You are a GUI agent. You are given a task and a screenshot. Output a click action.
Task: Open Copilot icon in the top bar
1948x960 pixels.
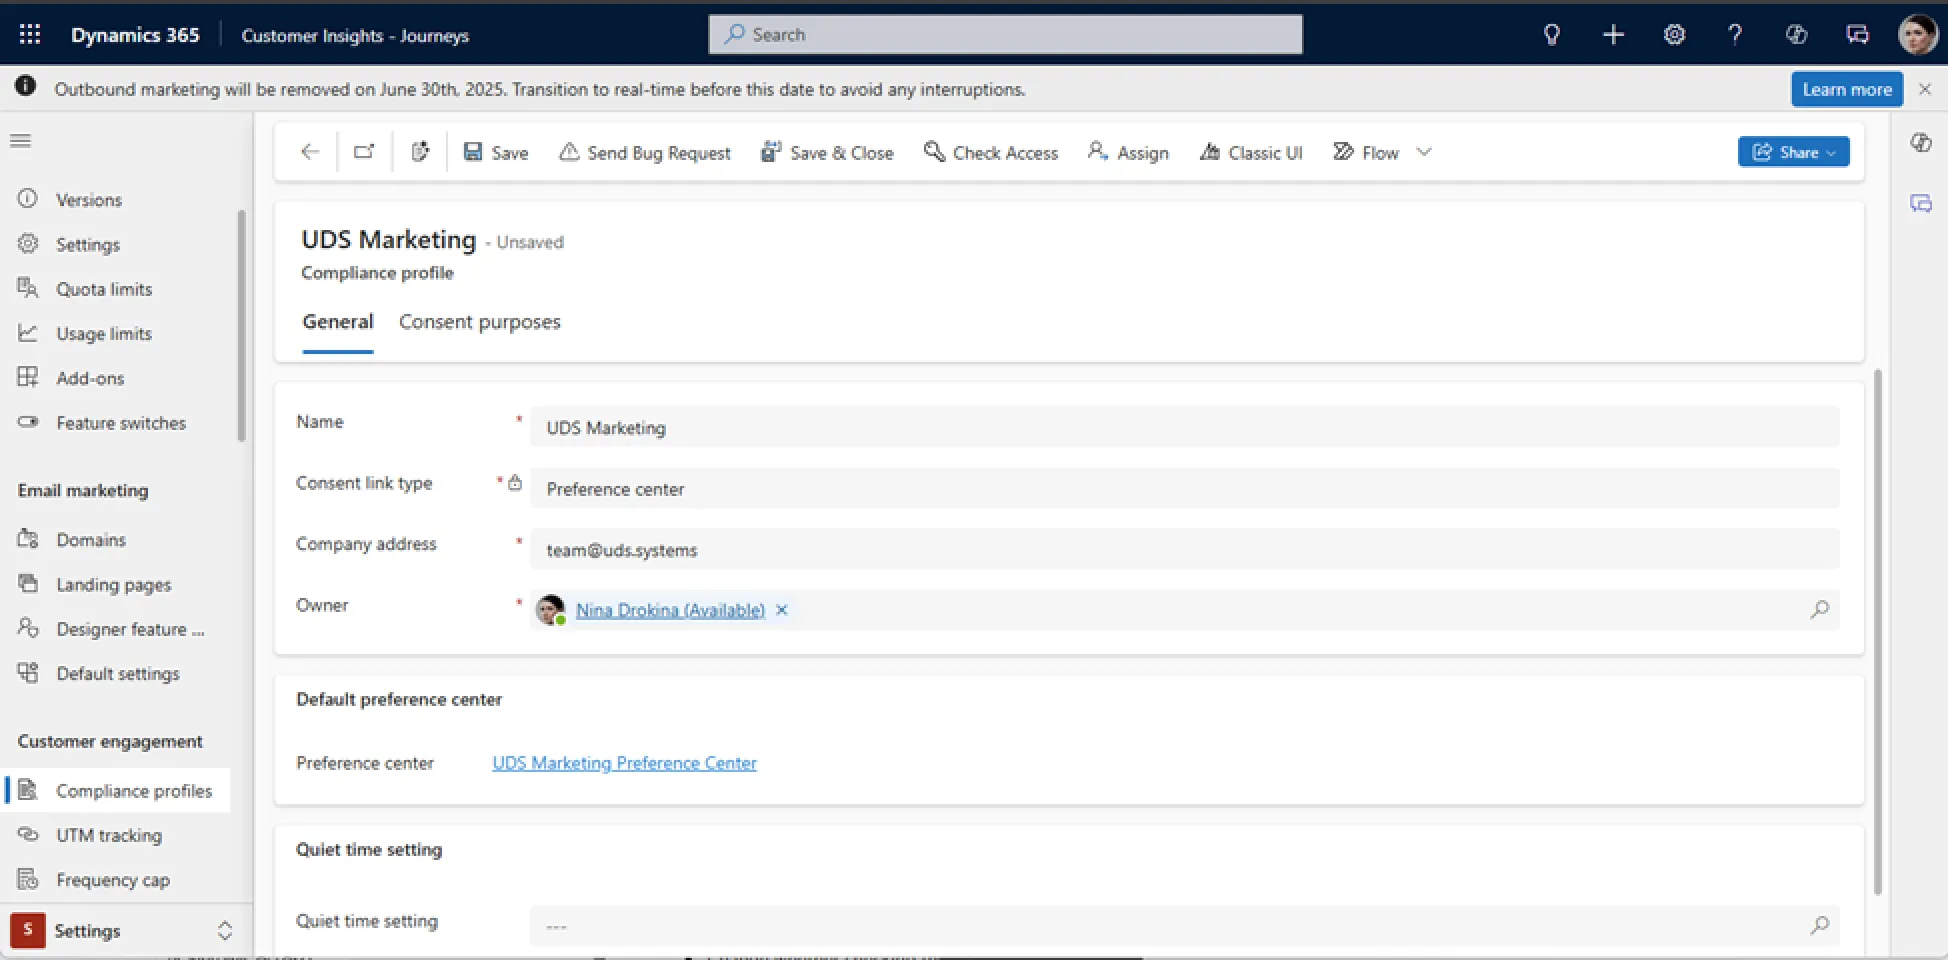[1796, 35]
